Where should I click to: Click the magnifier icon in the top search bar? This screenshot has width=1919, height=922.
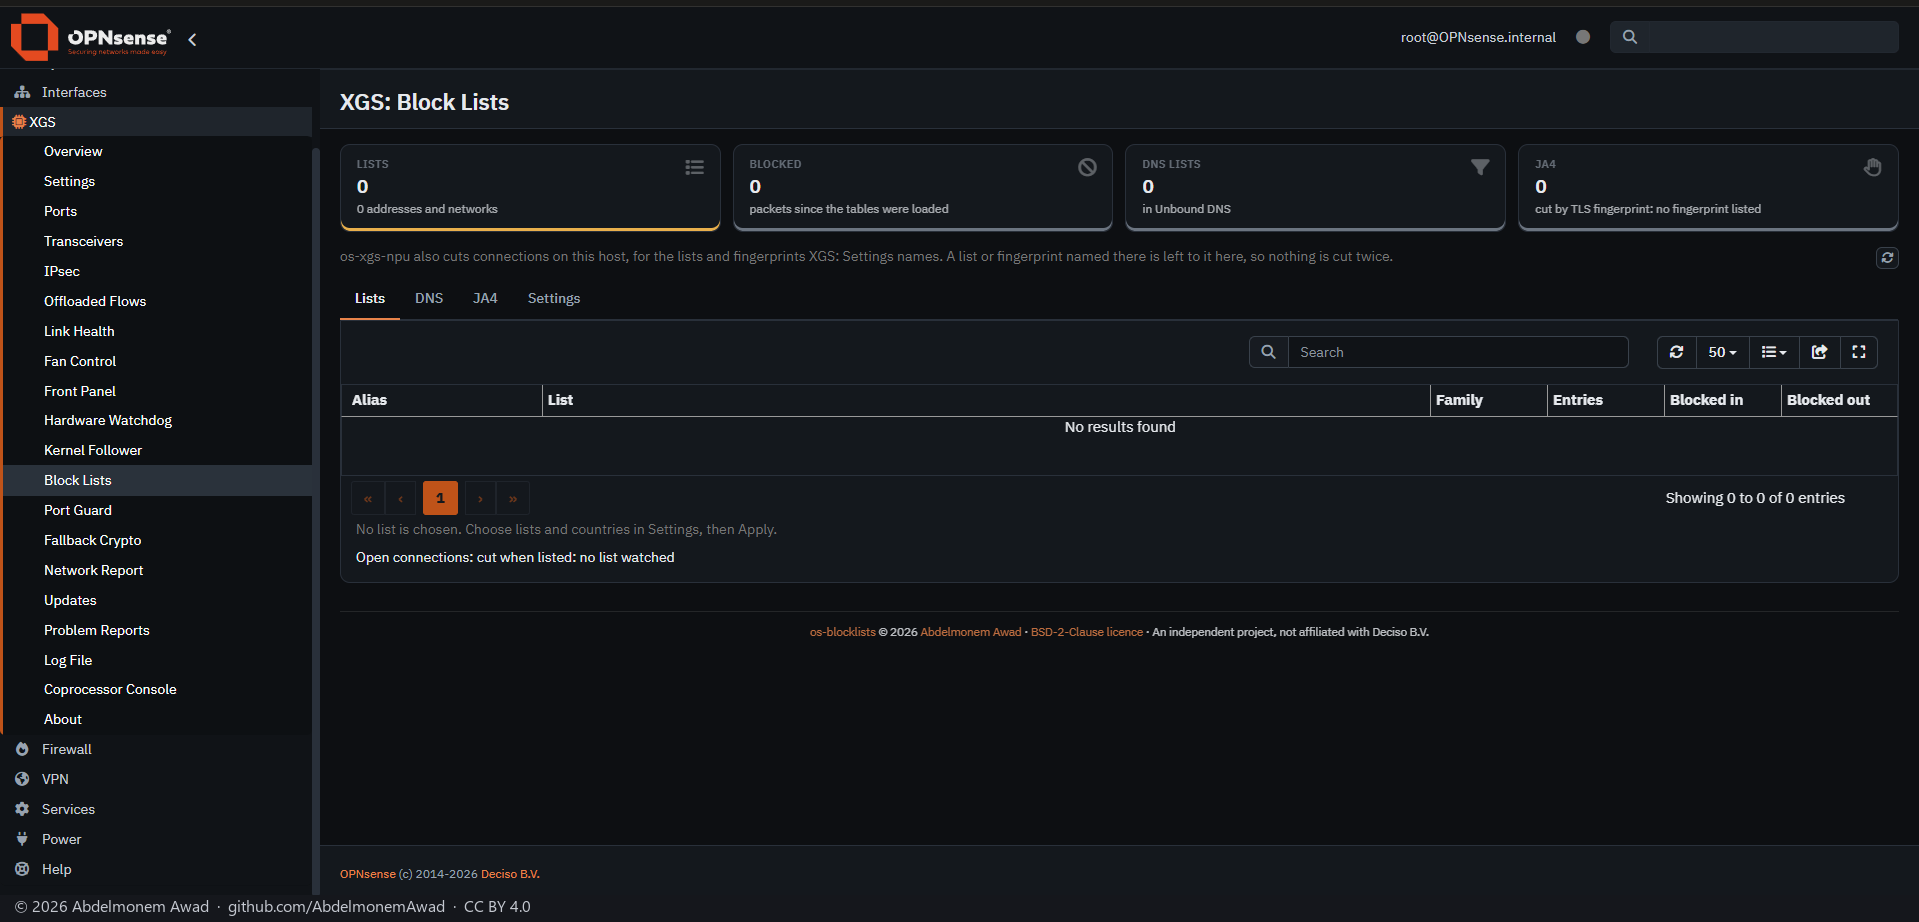click(x=1630, y=37)
